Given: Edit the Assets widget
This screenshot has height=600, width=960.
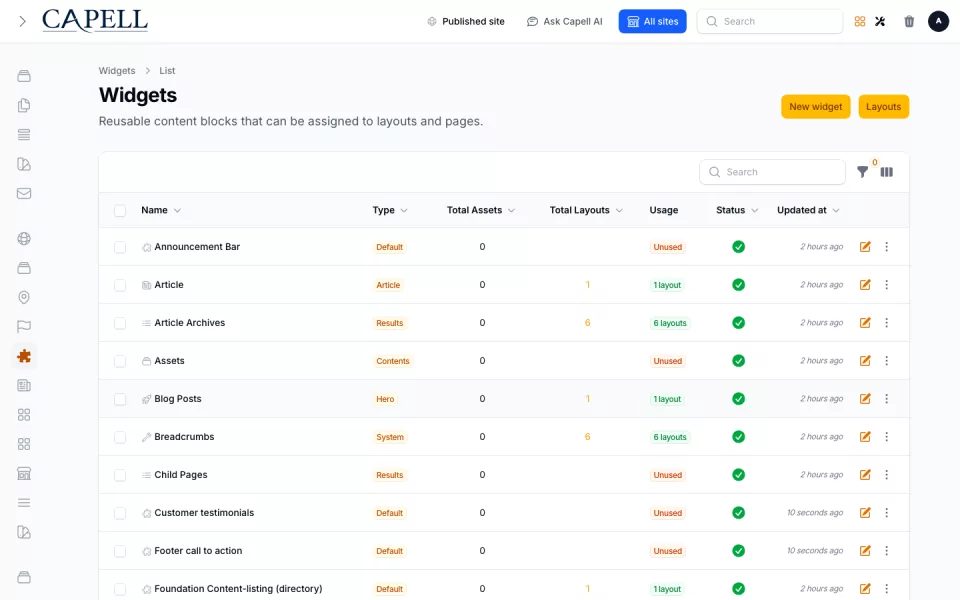Looking at the screenshot, I should click(x=865, y=361).
